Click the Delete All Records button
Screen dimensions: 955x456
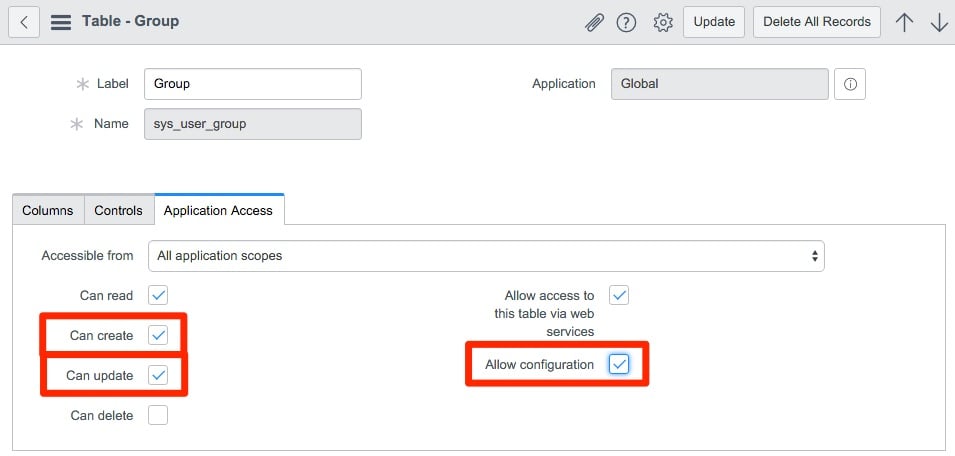[x=816, y=22]
